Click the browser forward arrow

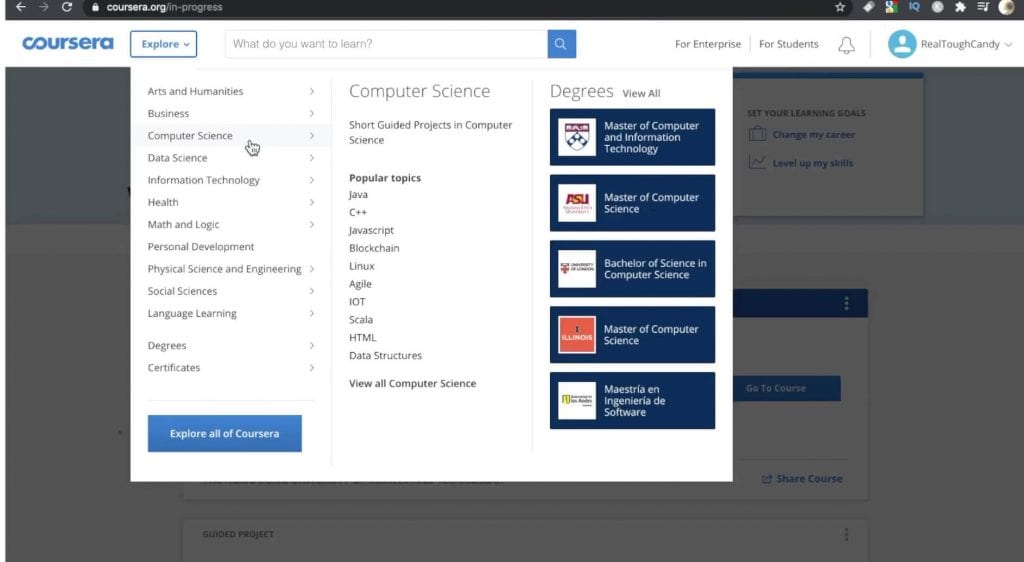click(44, 7)
